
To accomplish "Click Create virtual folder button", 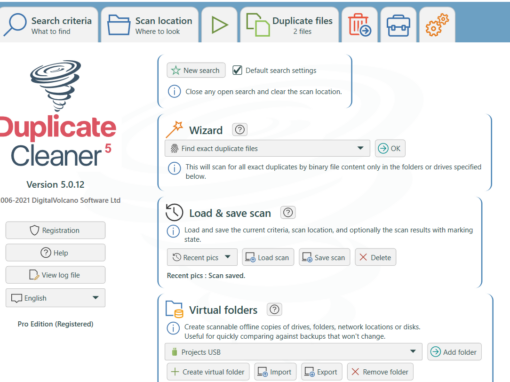I will (208, 372).
